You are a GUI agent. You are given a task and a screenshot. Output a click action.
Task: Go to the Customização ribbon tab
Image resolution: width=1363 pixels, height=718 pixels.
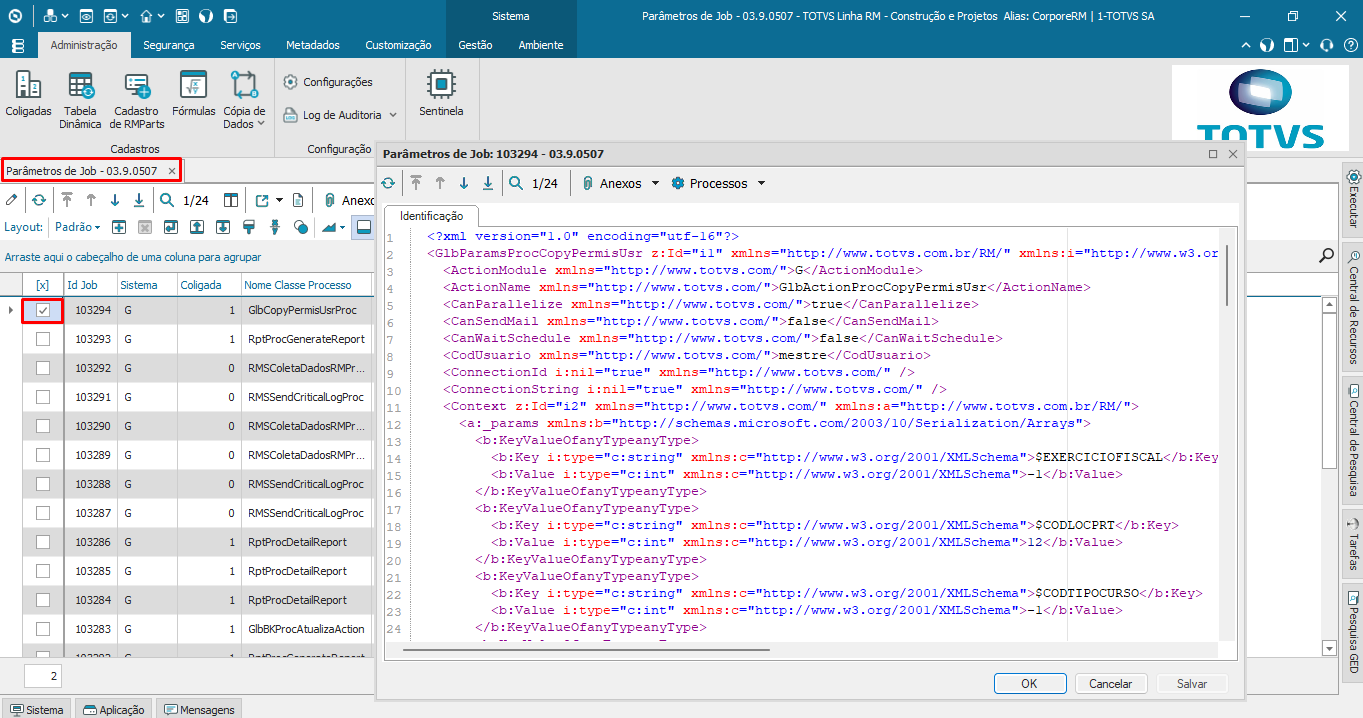398,45
